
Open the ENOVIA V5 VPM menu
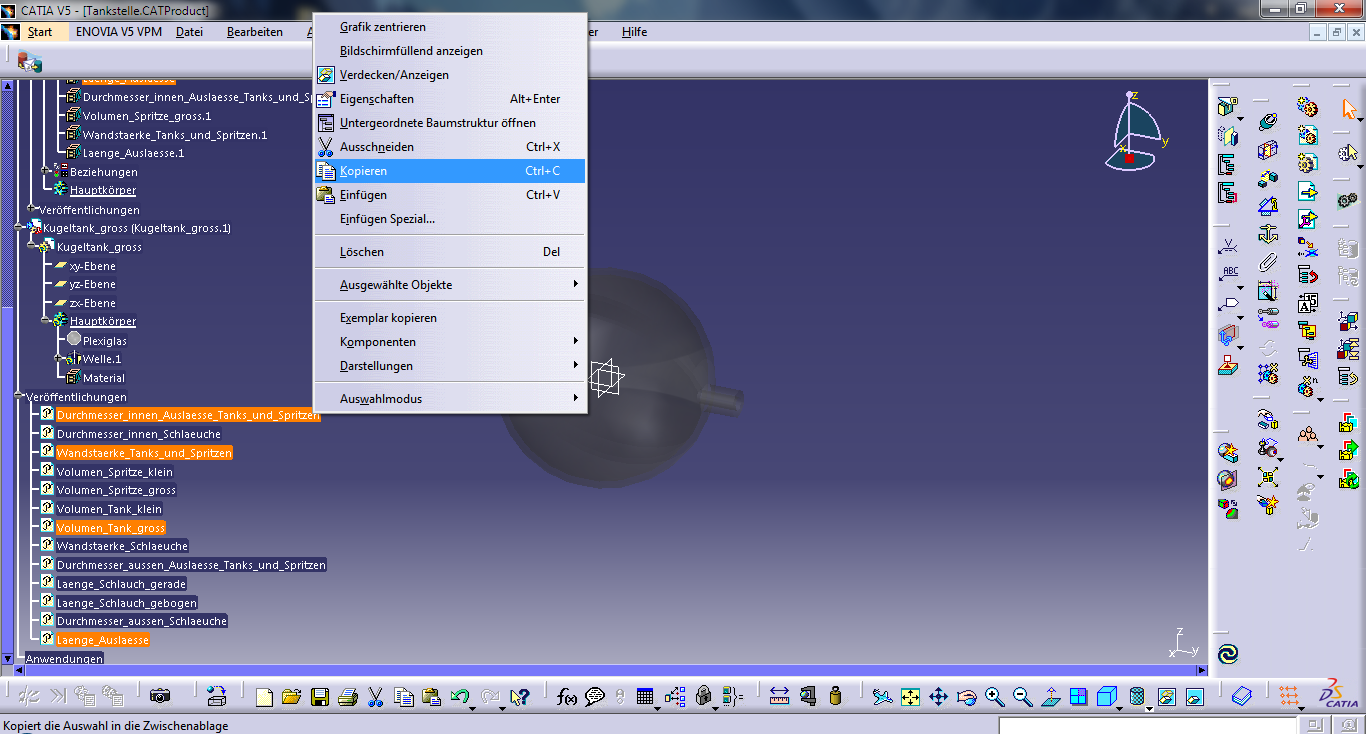click(119, 32)
